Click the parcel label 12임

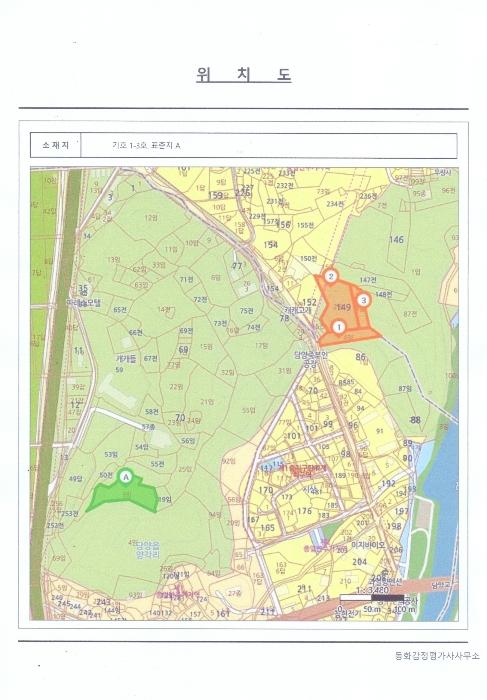click(x=151, y=218)
